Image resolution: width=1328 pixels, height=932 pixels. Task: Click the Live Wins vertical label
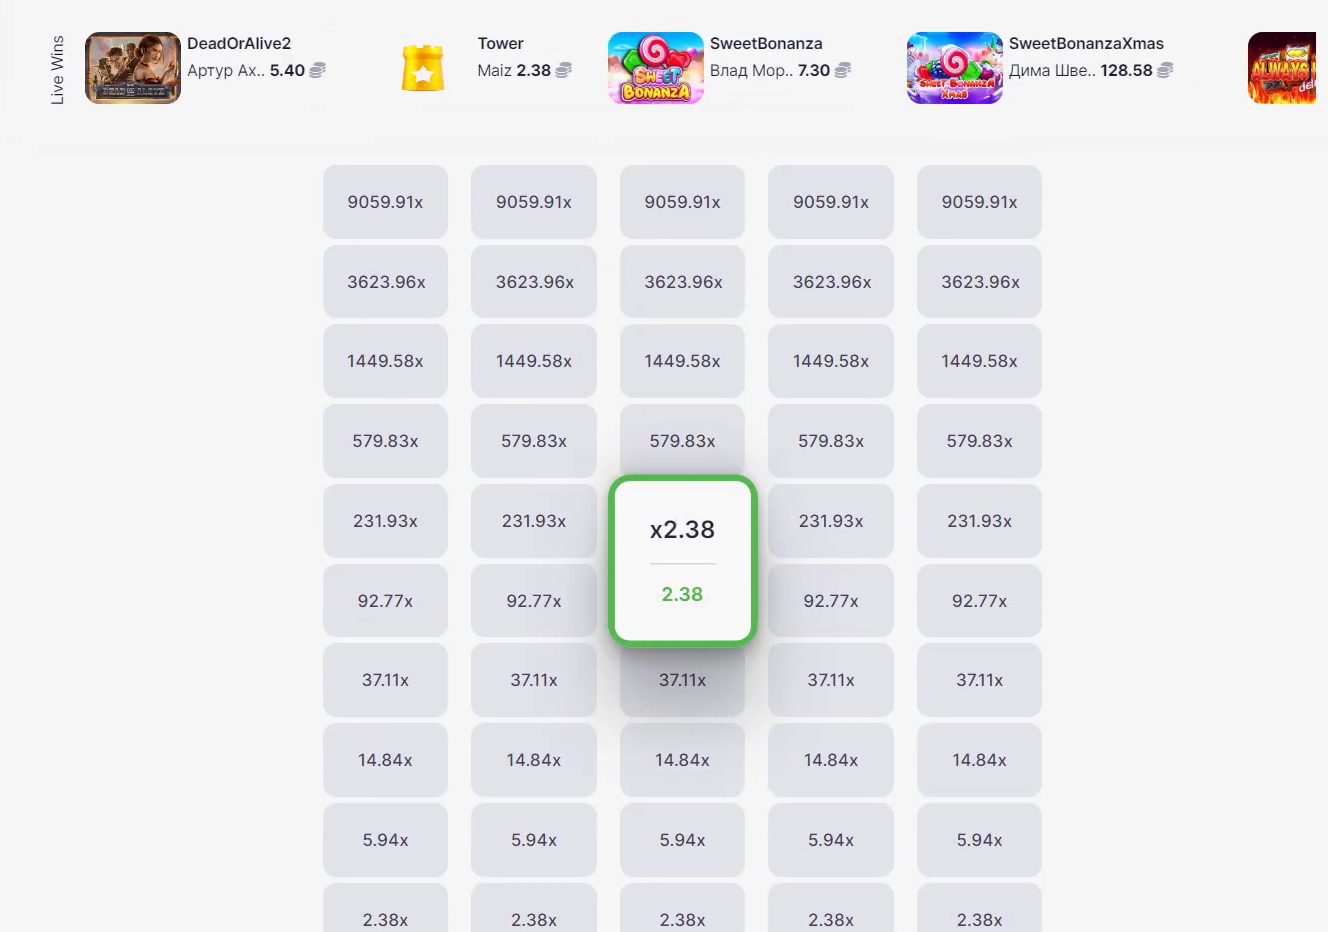57,69
